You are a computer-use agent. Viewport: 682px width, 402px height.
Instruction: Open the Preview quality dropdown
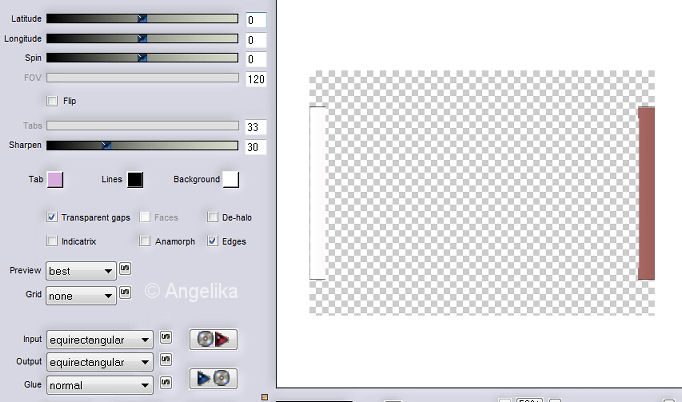tap(81, 271)
